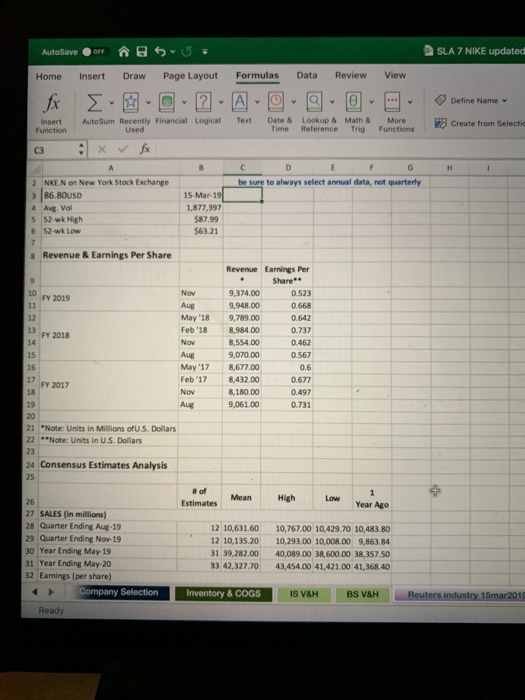Toggle the AutoSave switch
This screenshot has width=525, height=700.
[95, 52]
